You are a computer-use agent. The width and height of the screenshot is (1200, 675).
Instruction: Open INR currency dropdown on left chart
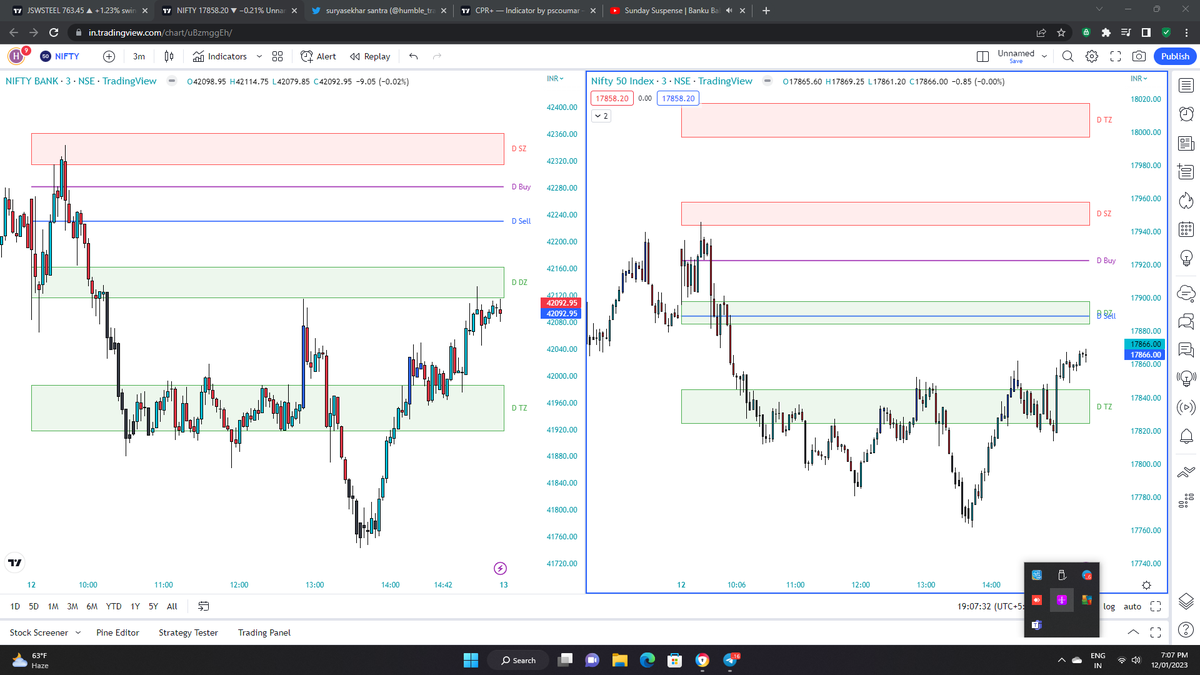coord(555,78)
